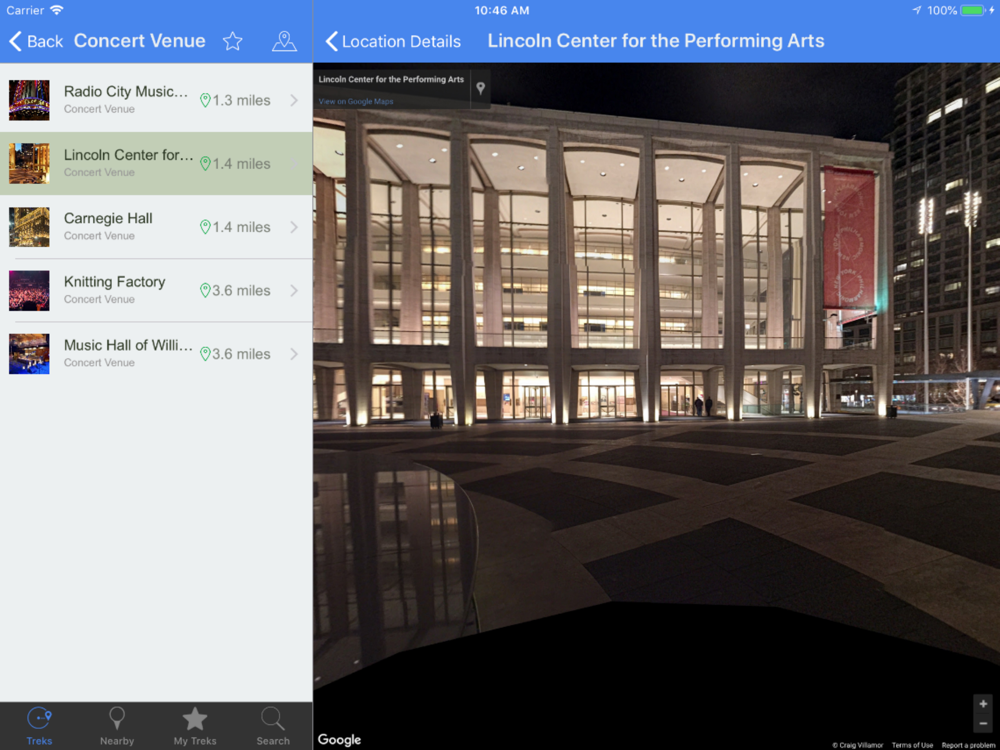
Task: Expand Radio City Music Hall chevron
Action: click(294, 100)
